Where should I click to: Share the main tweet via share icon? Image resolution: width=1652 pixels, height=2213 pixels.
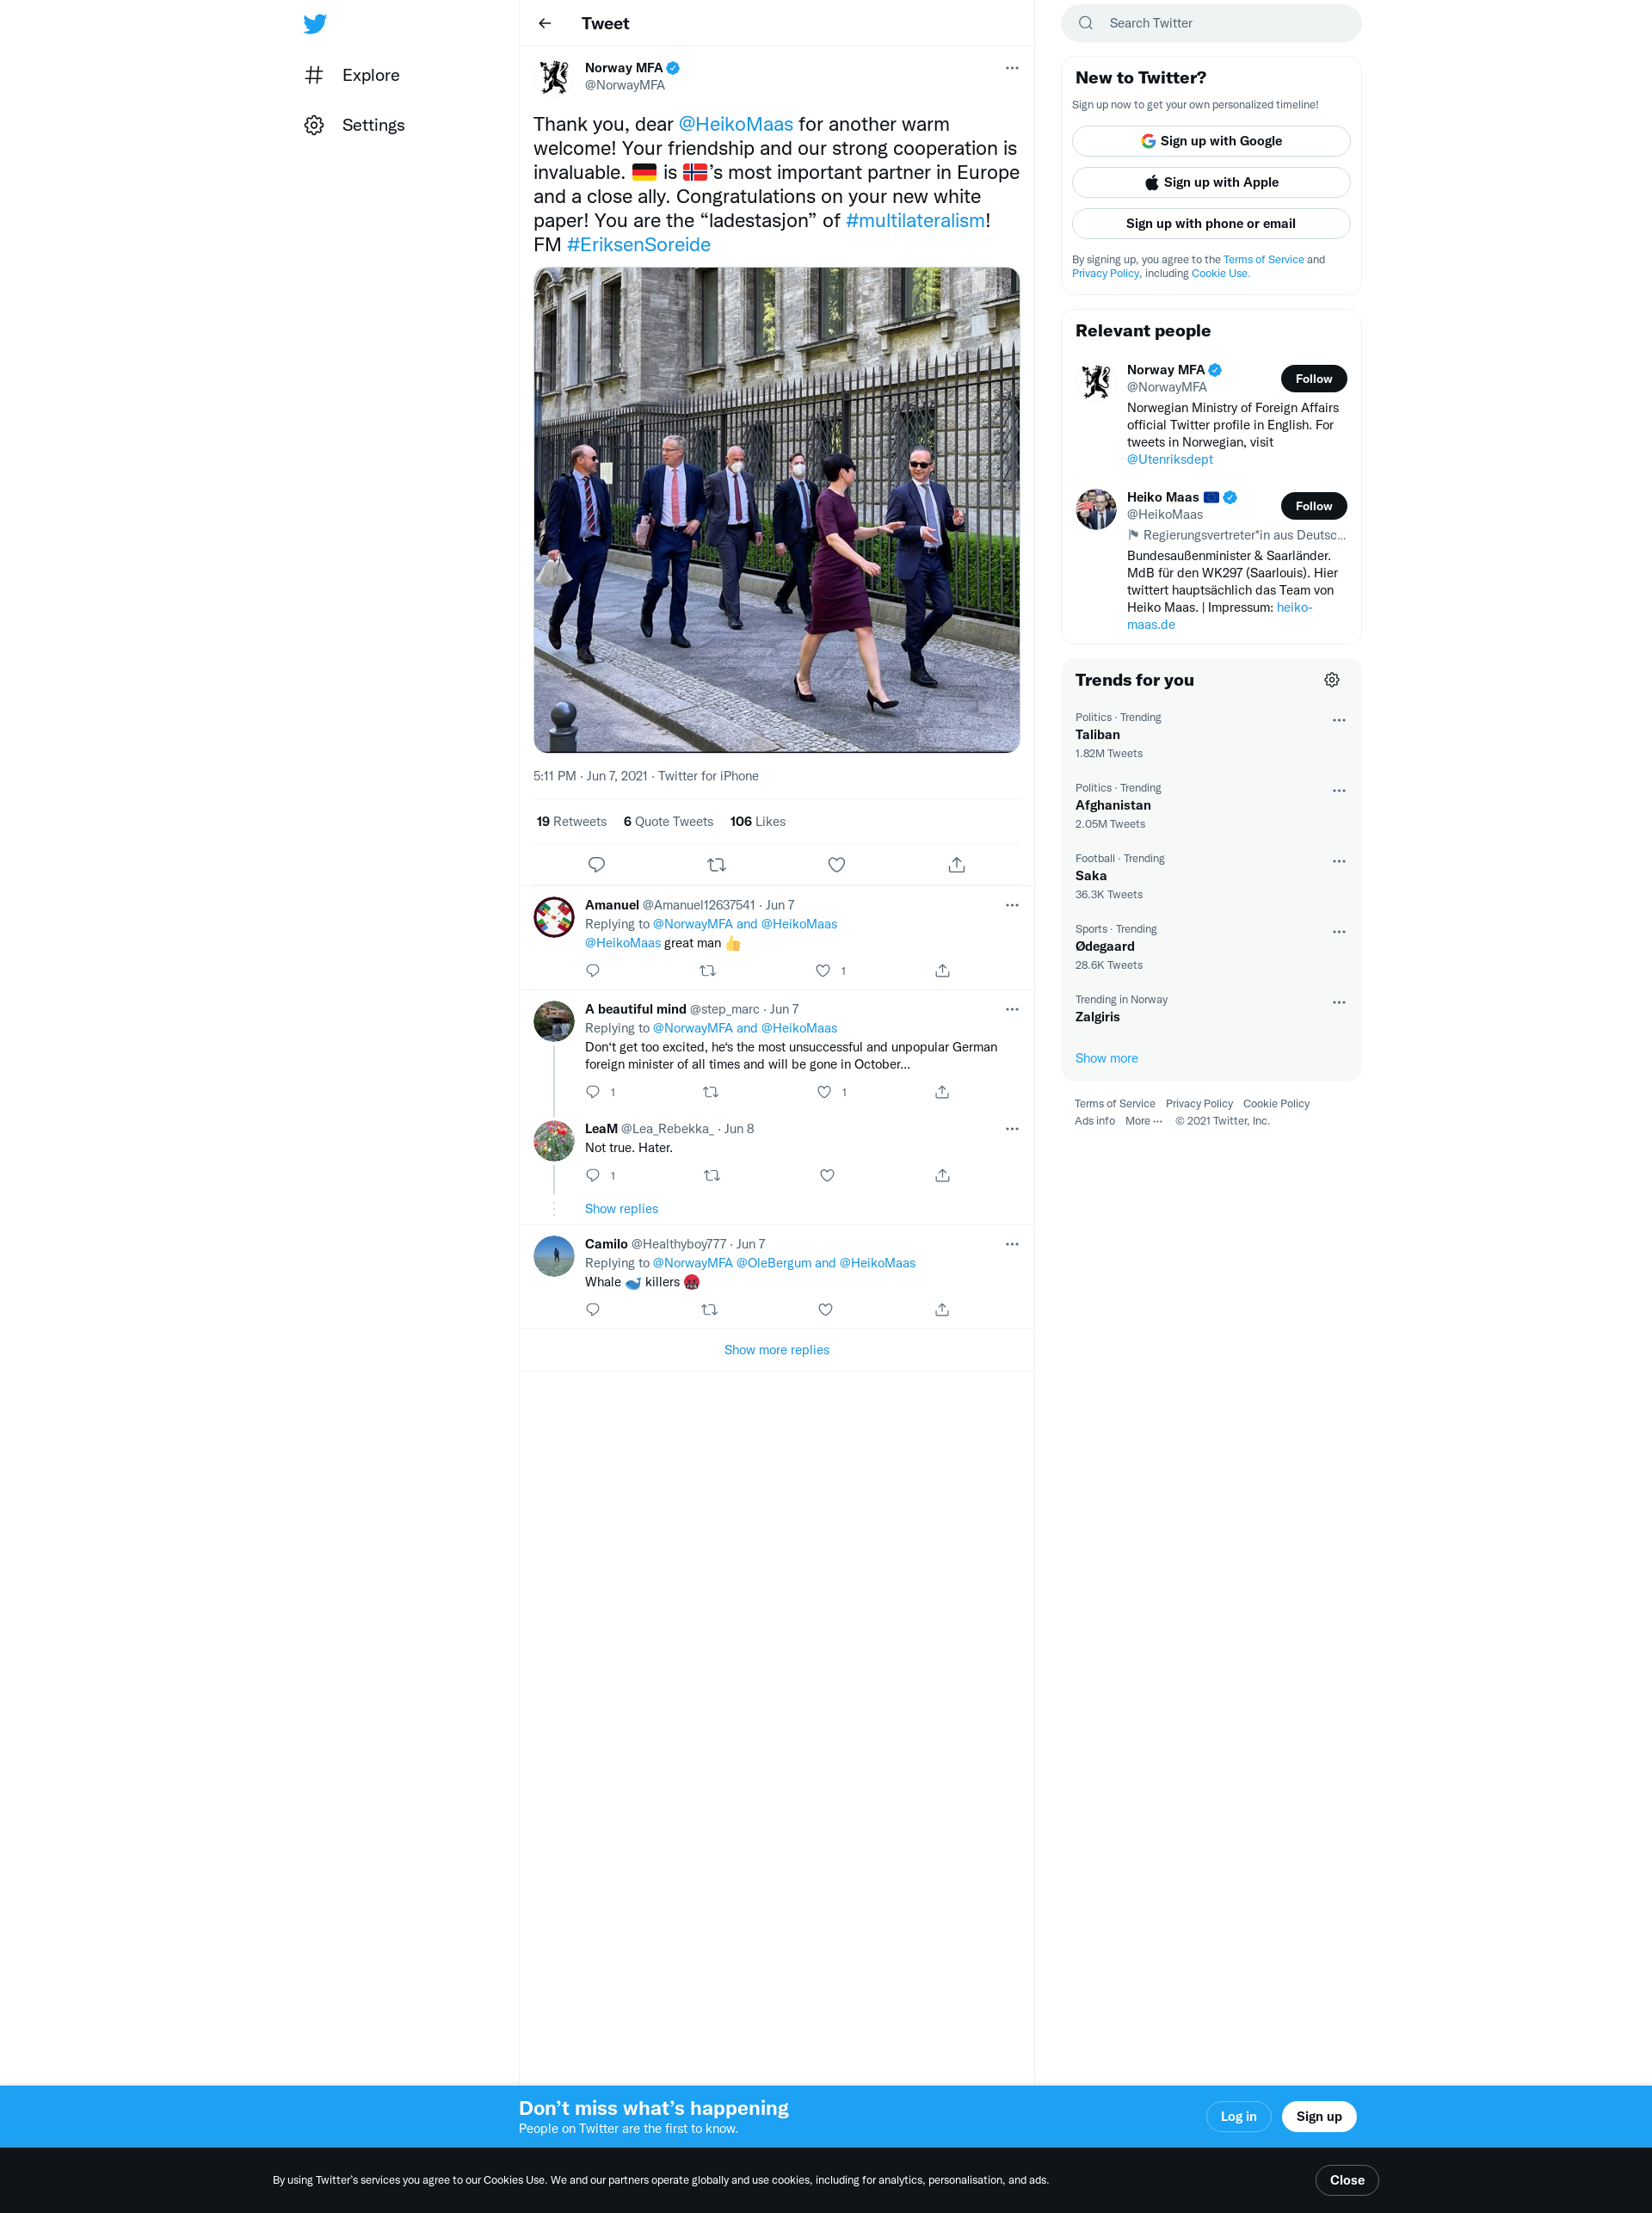(x=956, y=865)
